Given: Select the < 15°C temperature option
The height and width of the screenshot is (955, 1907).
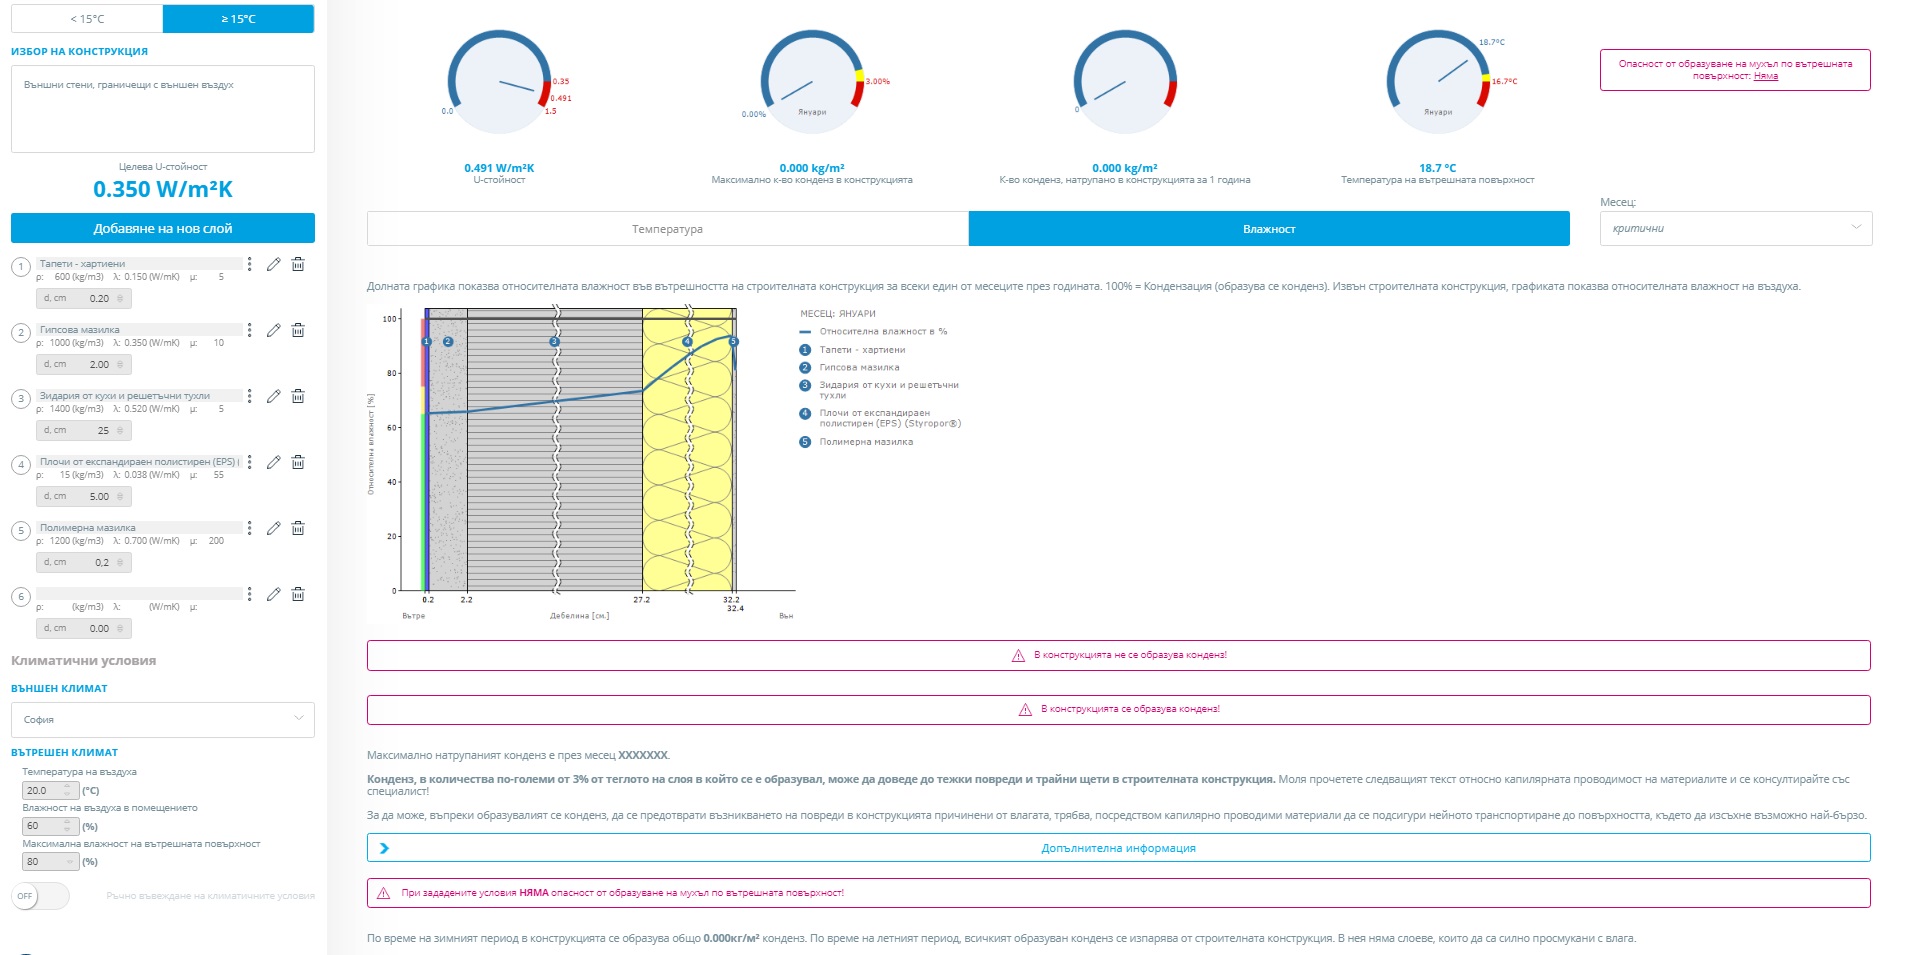Looking at the screenshot, I should pos(87,19).
